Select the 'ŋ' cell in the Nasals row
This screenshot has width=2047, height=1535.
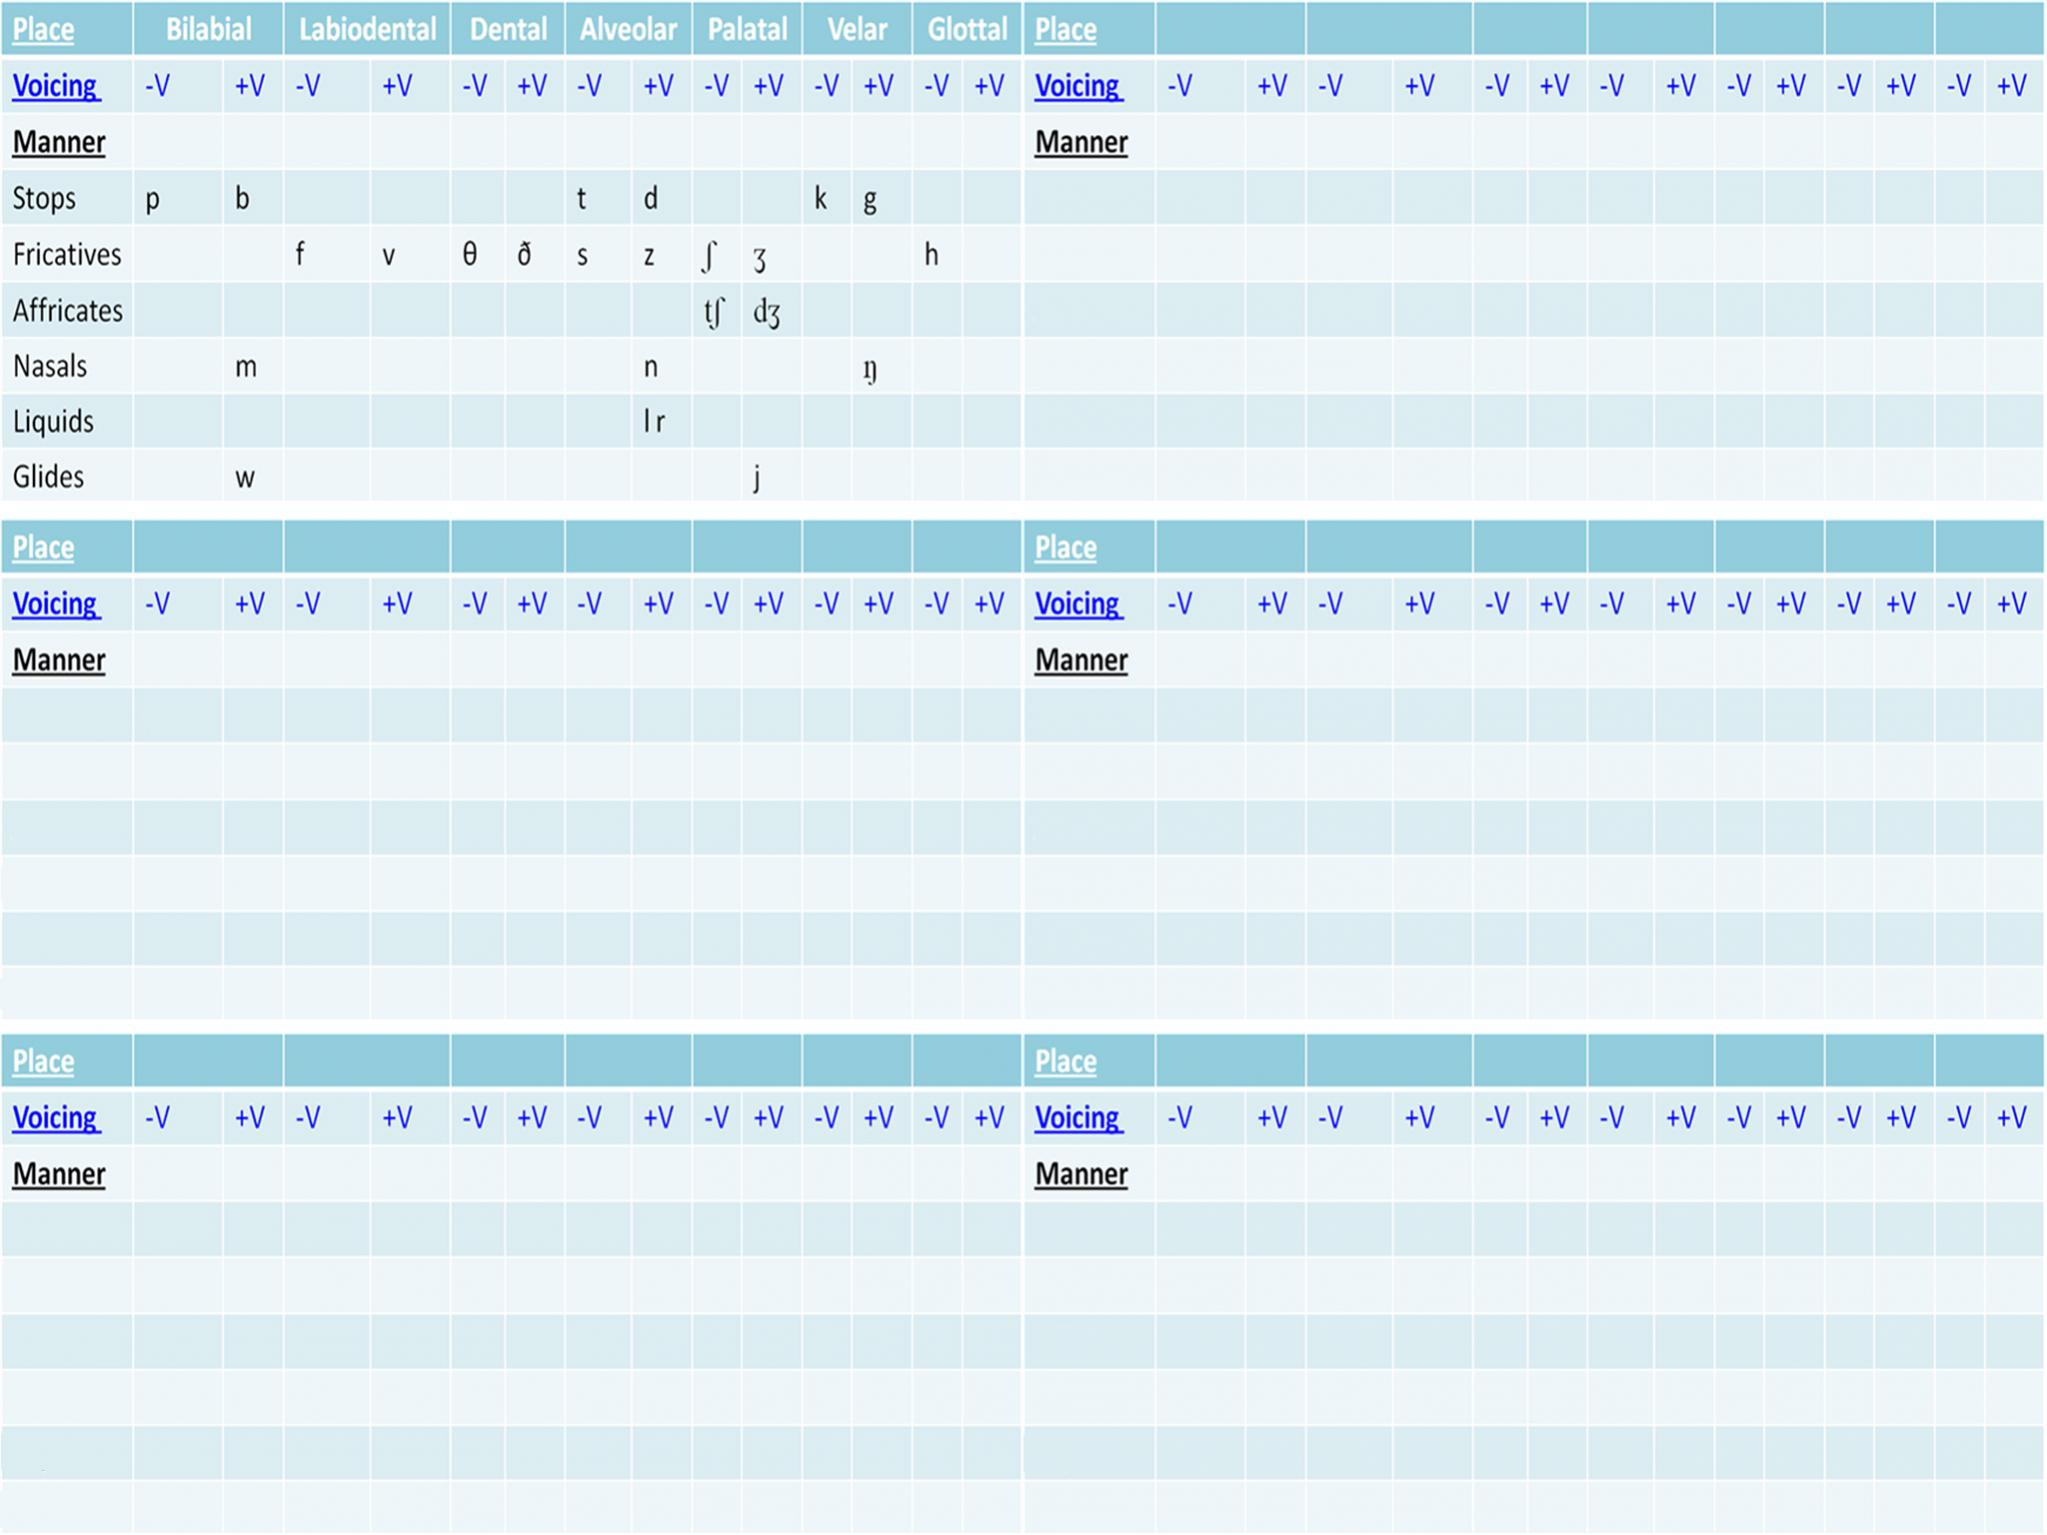coord(882,366)
